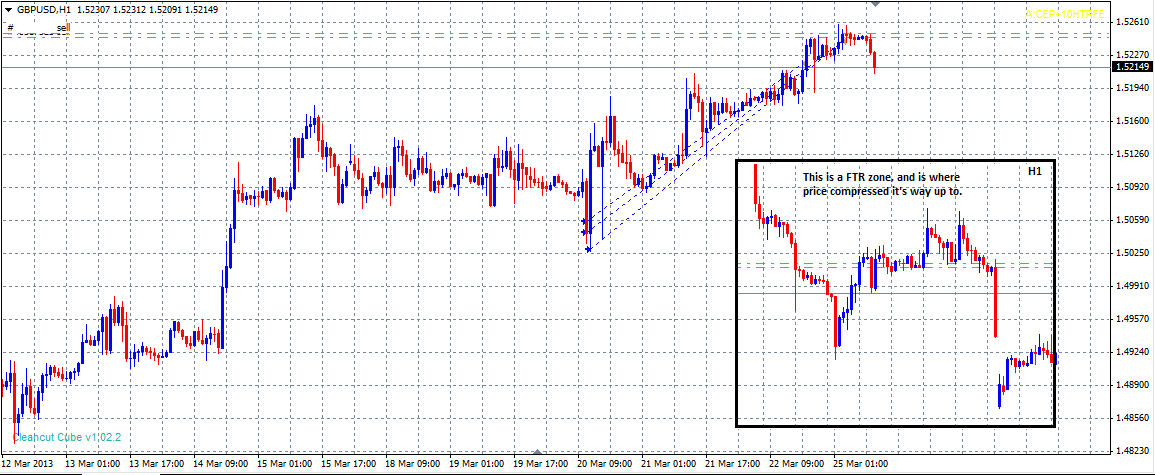Click the black triangle beside GBPUSD,H1
1155x475 pixels.
[x=8, y=9]
